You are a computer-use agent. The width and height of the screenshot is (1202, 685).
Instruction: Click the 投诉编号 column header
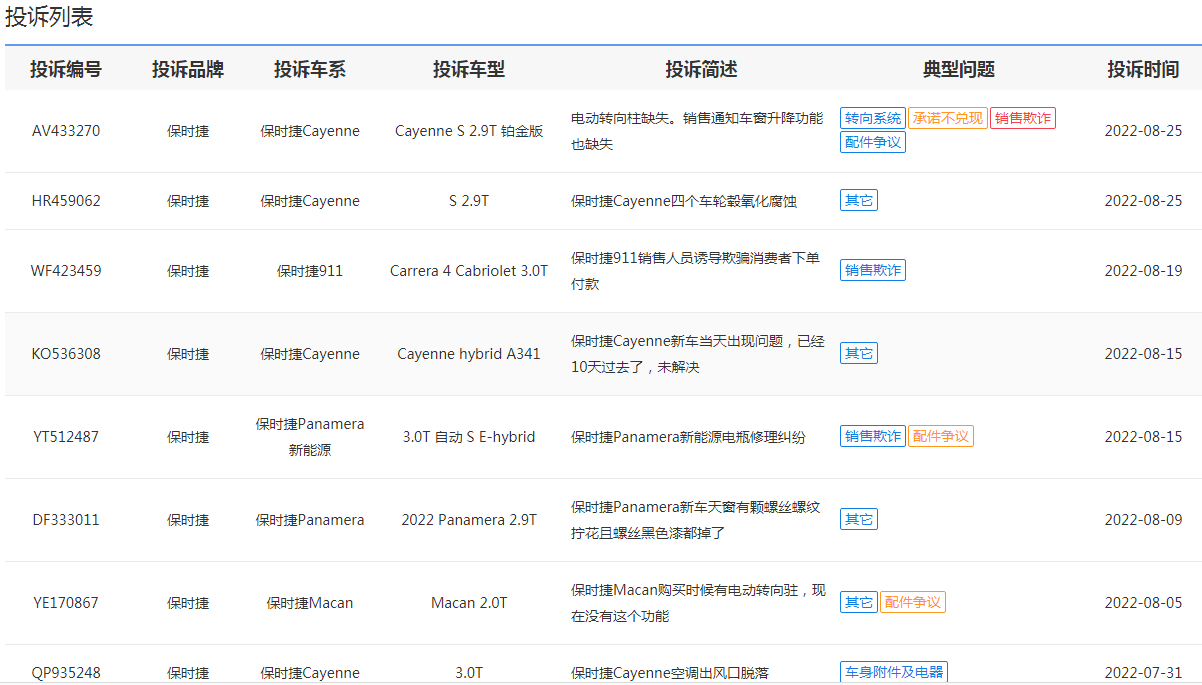tap(66, 69)
